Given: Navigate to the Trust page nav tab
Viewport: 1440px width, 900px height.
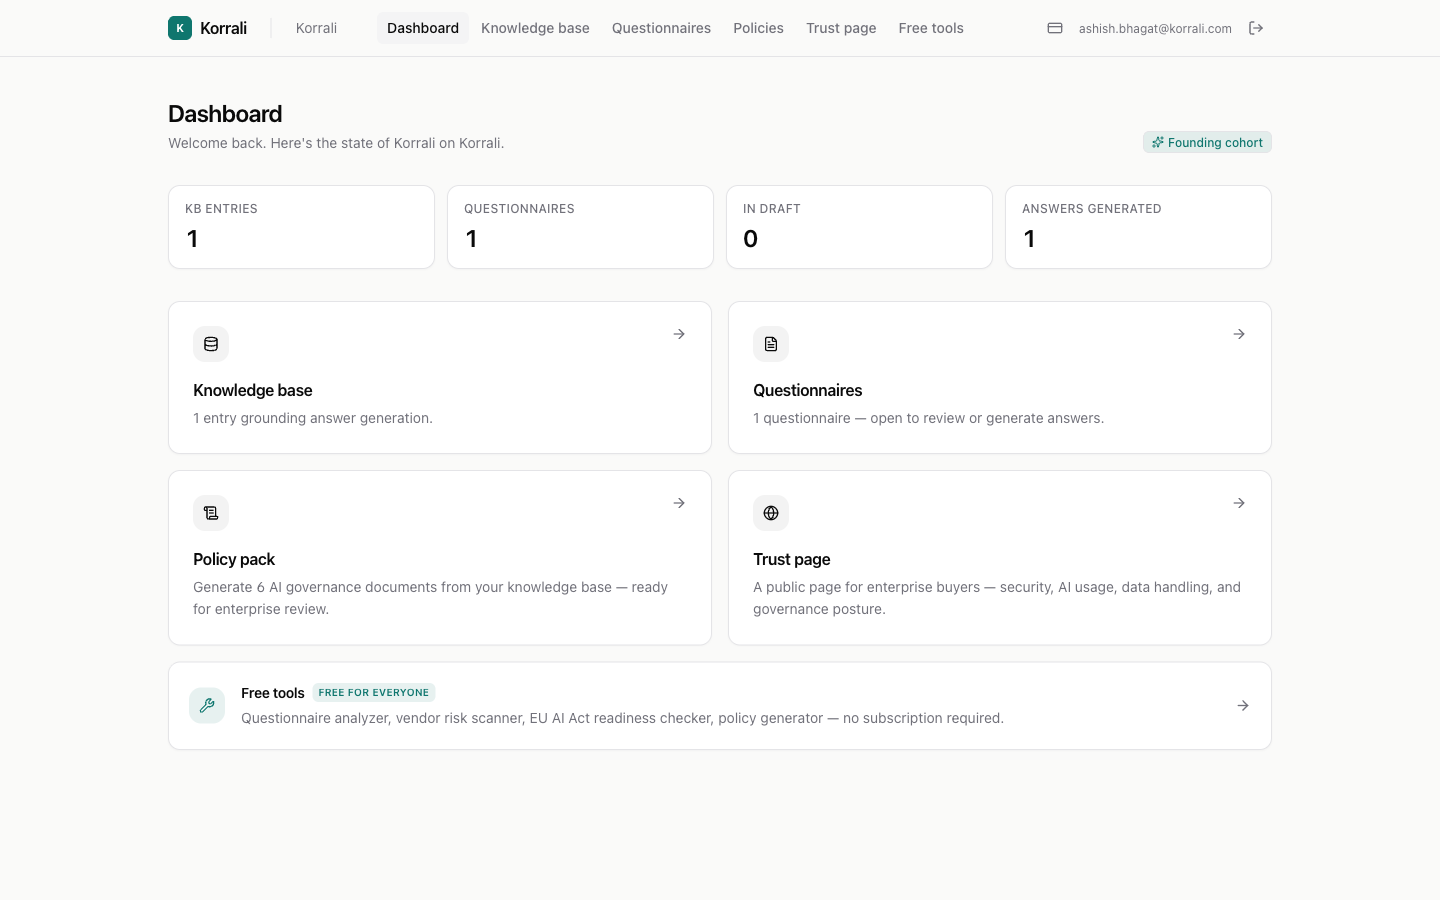Looking at the screenshot, I should point(841,28).
